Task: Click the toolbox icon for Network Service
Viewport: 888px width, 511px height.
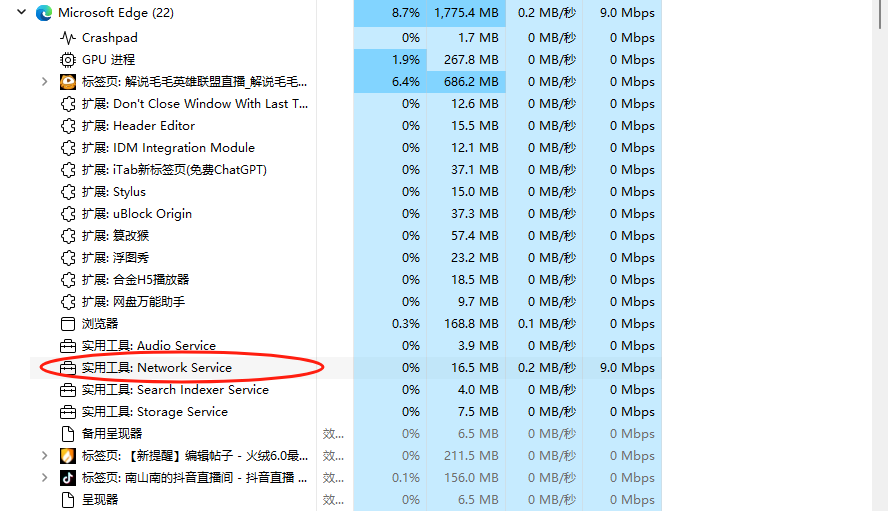Action: pos(68,368)
